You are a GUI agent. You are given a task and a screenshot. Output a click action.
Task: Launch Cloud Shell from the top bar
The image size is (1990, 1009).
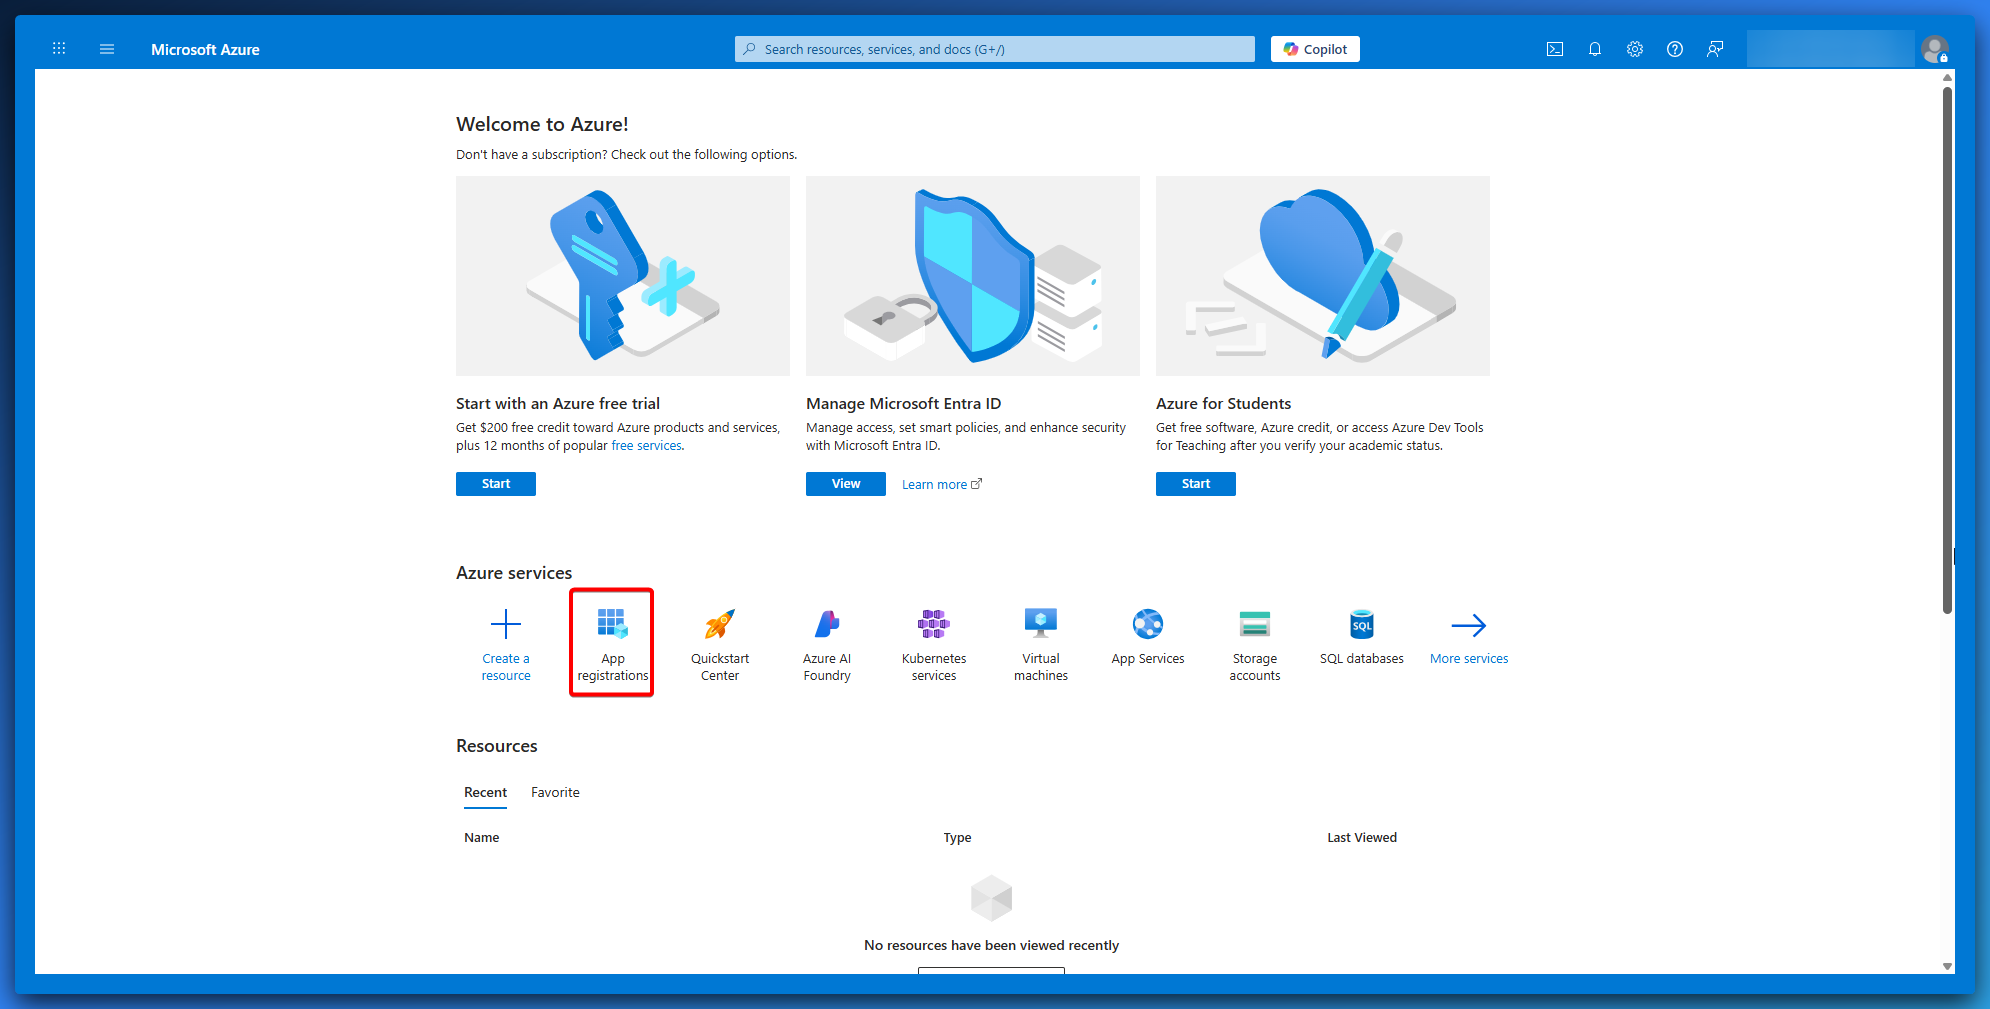click(x=1555, y=49)
